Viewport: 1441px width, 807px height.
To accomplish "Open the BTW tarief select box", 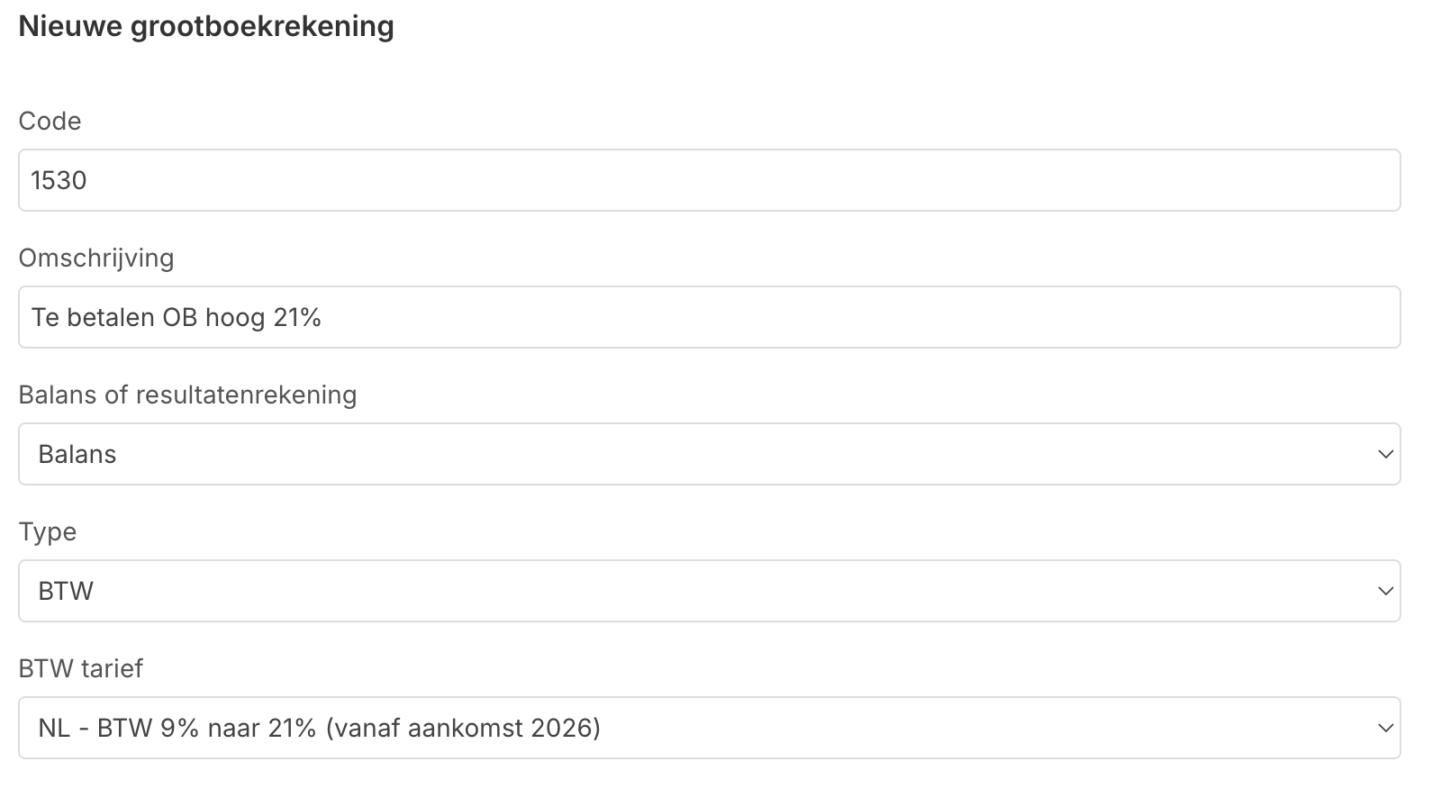I will [x=708, y=728].
